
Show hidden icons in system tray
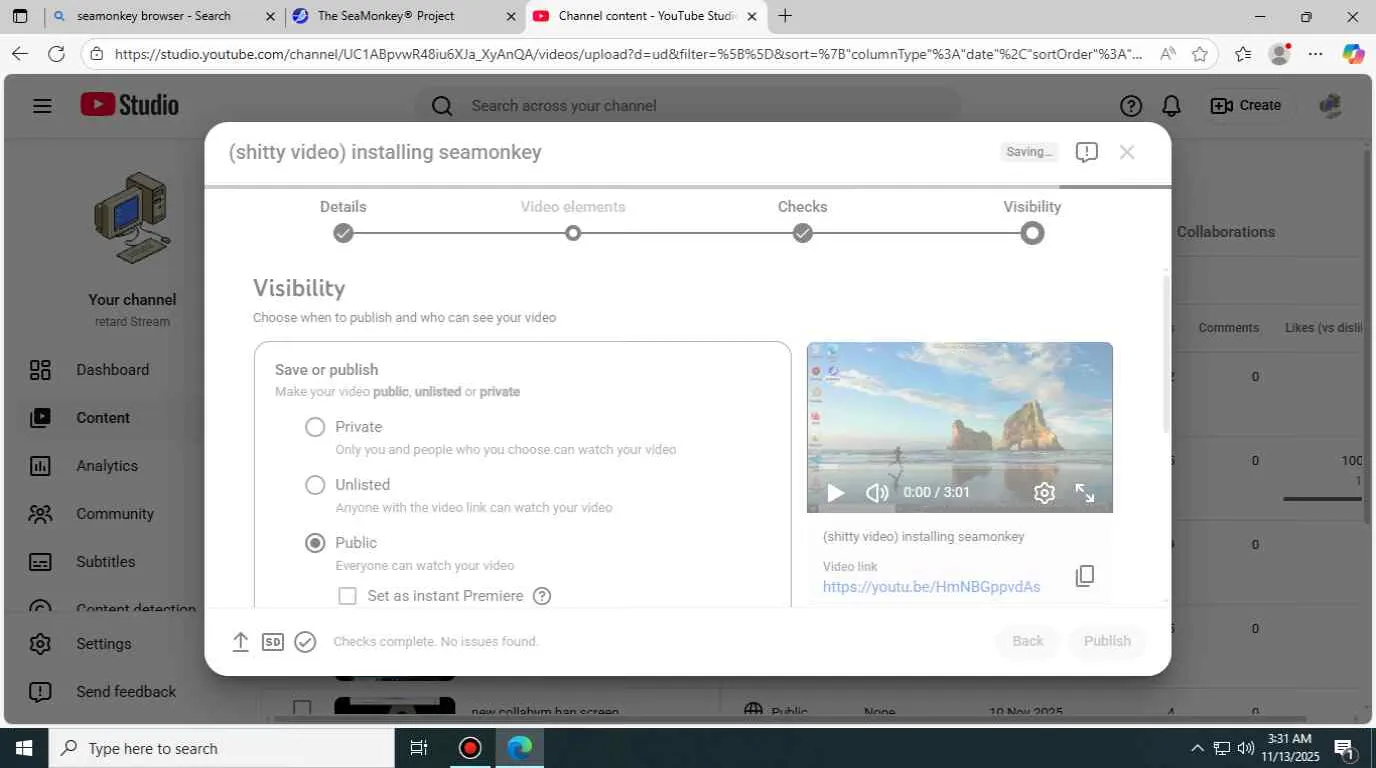[1197, 748]
